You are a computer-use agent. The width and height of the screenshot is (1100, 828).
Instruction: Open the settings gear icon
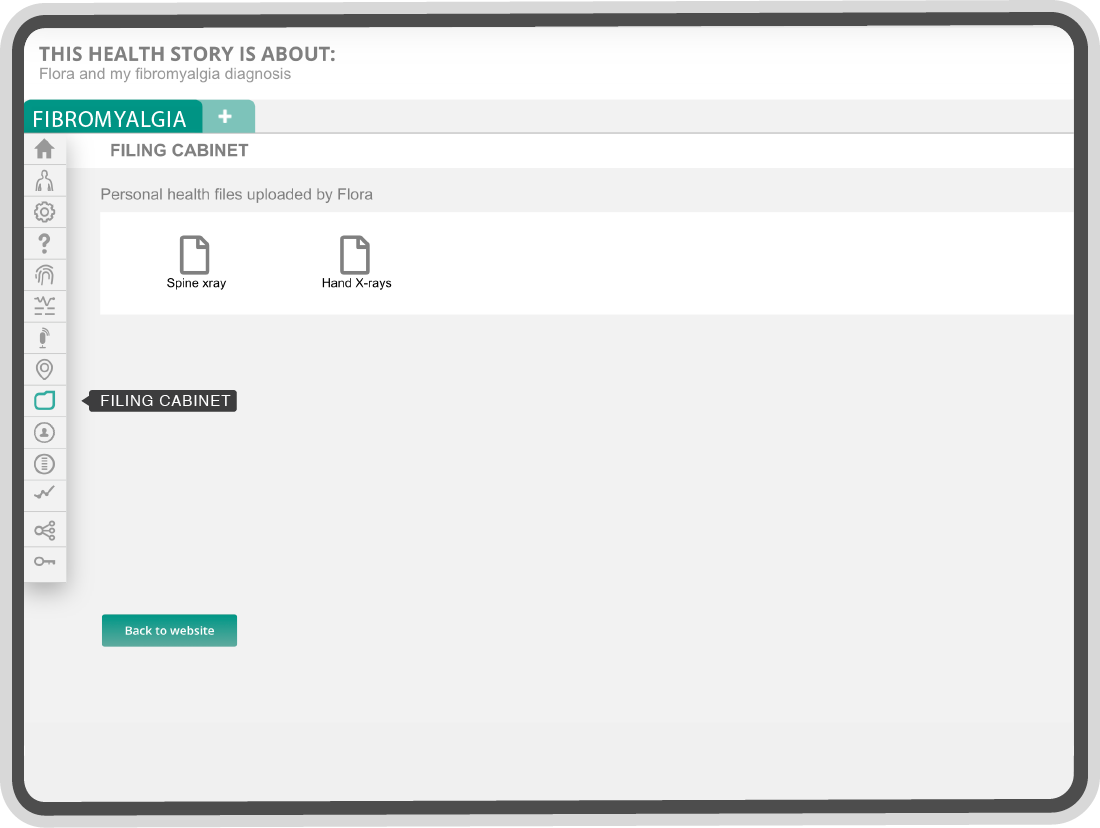pos(44,212)
